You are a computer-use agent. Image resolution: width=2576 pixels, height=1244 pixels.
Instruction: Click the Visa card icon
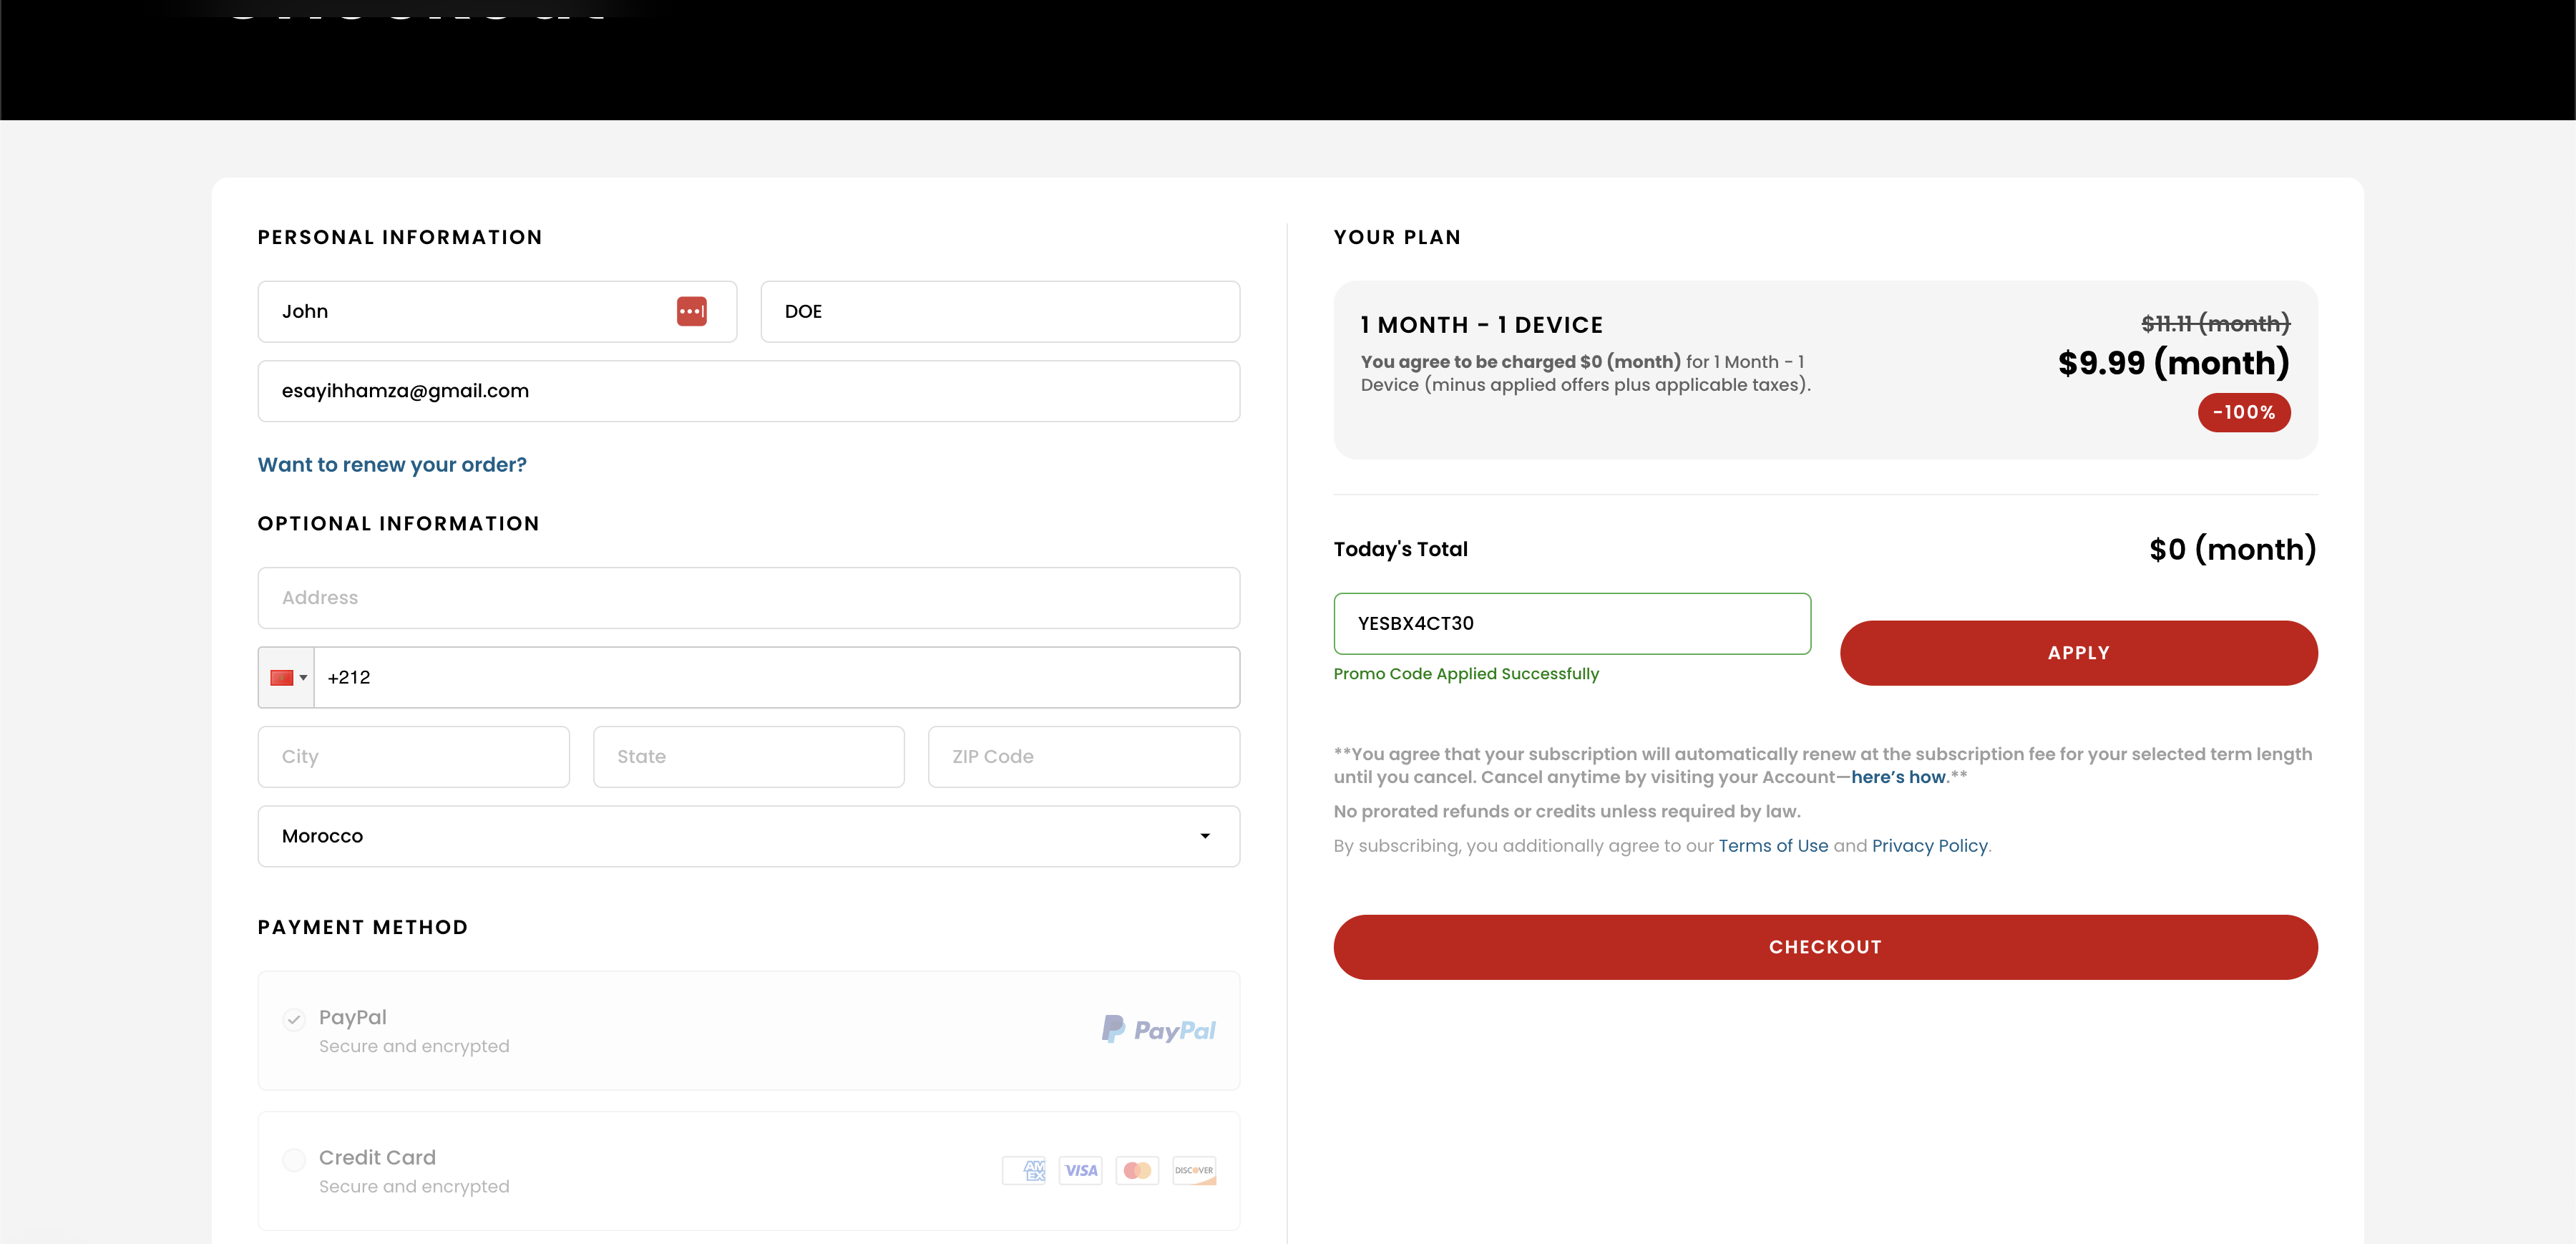coord(1080,1170)
